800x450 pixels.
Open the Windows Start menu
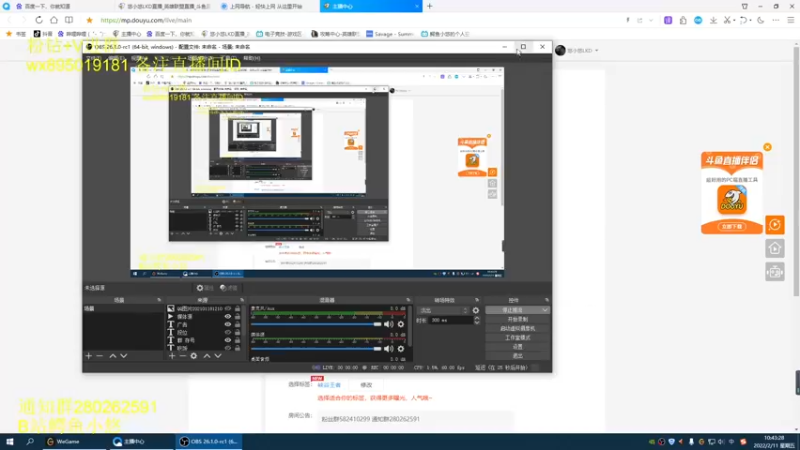point(10,441)
